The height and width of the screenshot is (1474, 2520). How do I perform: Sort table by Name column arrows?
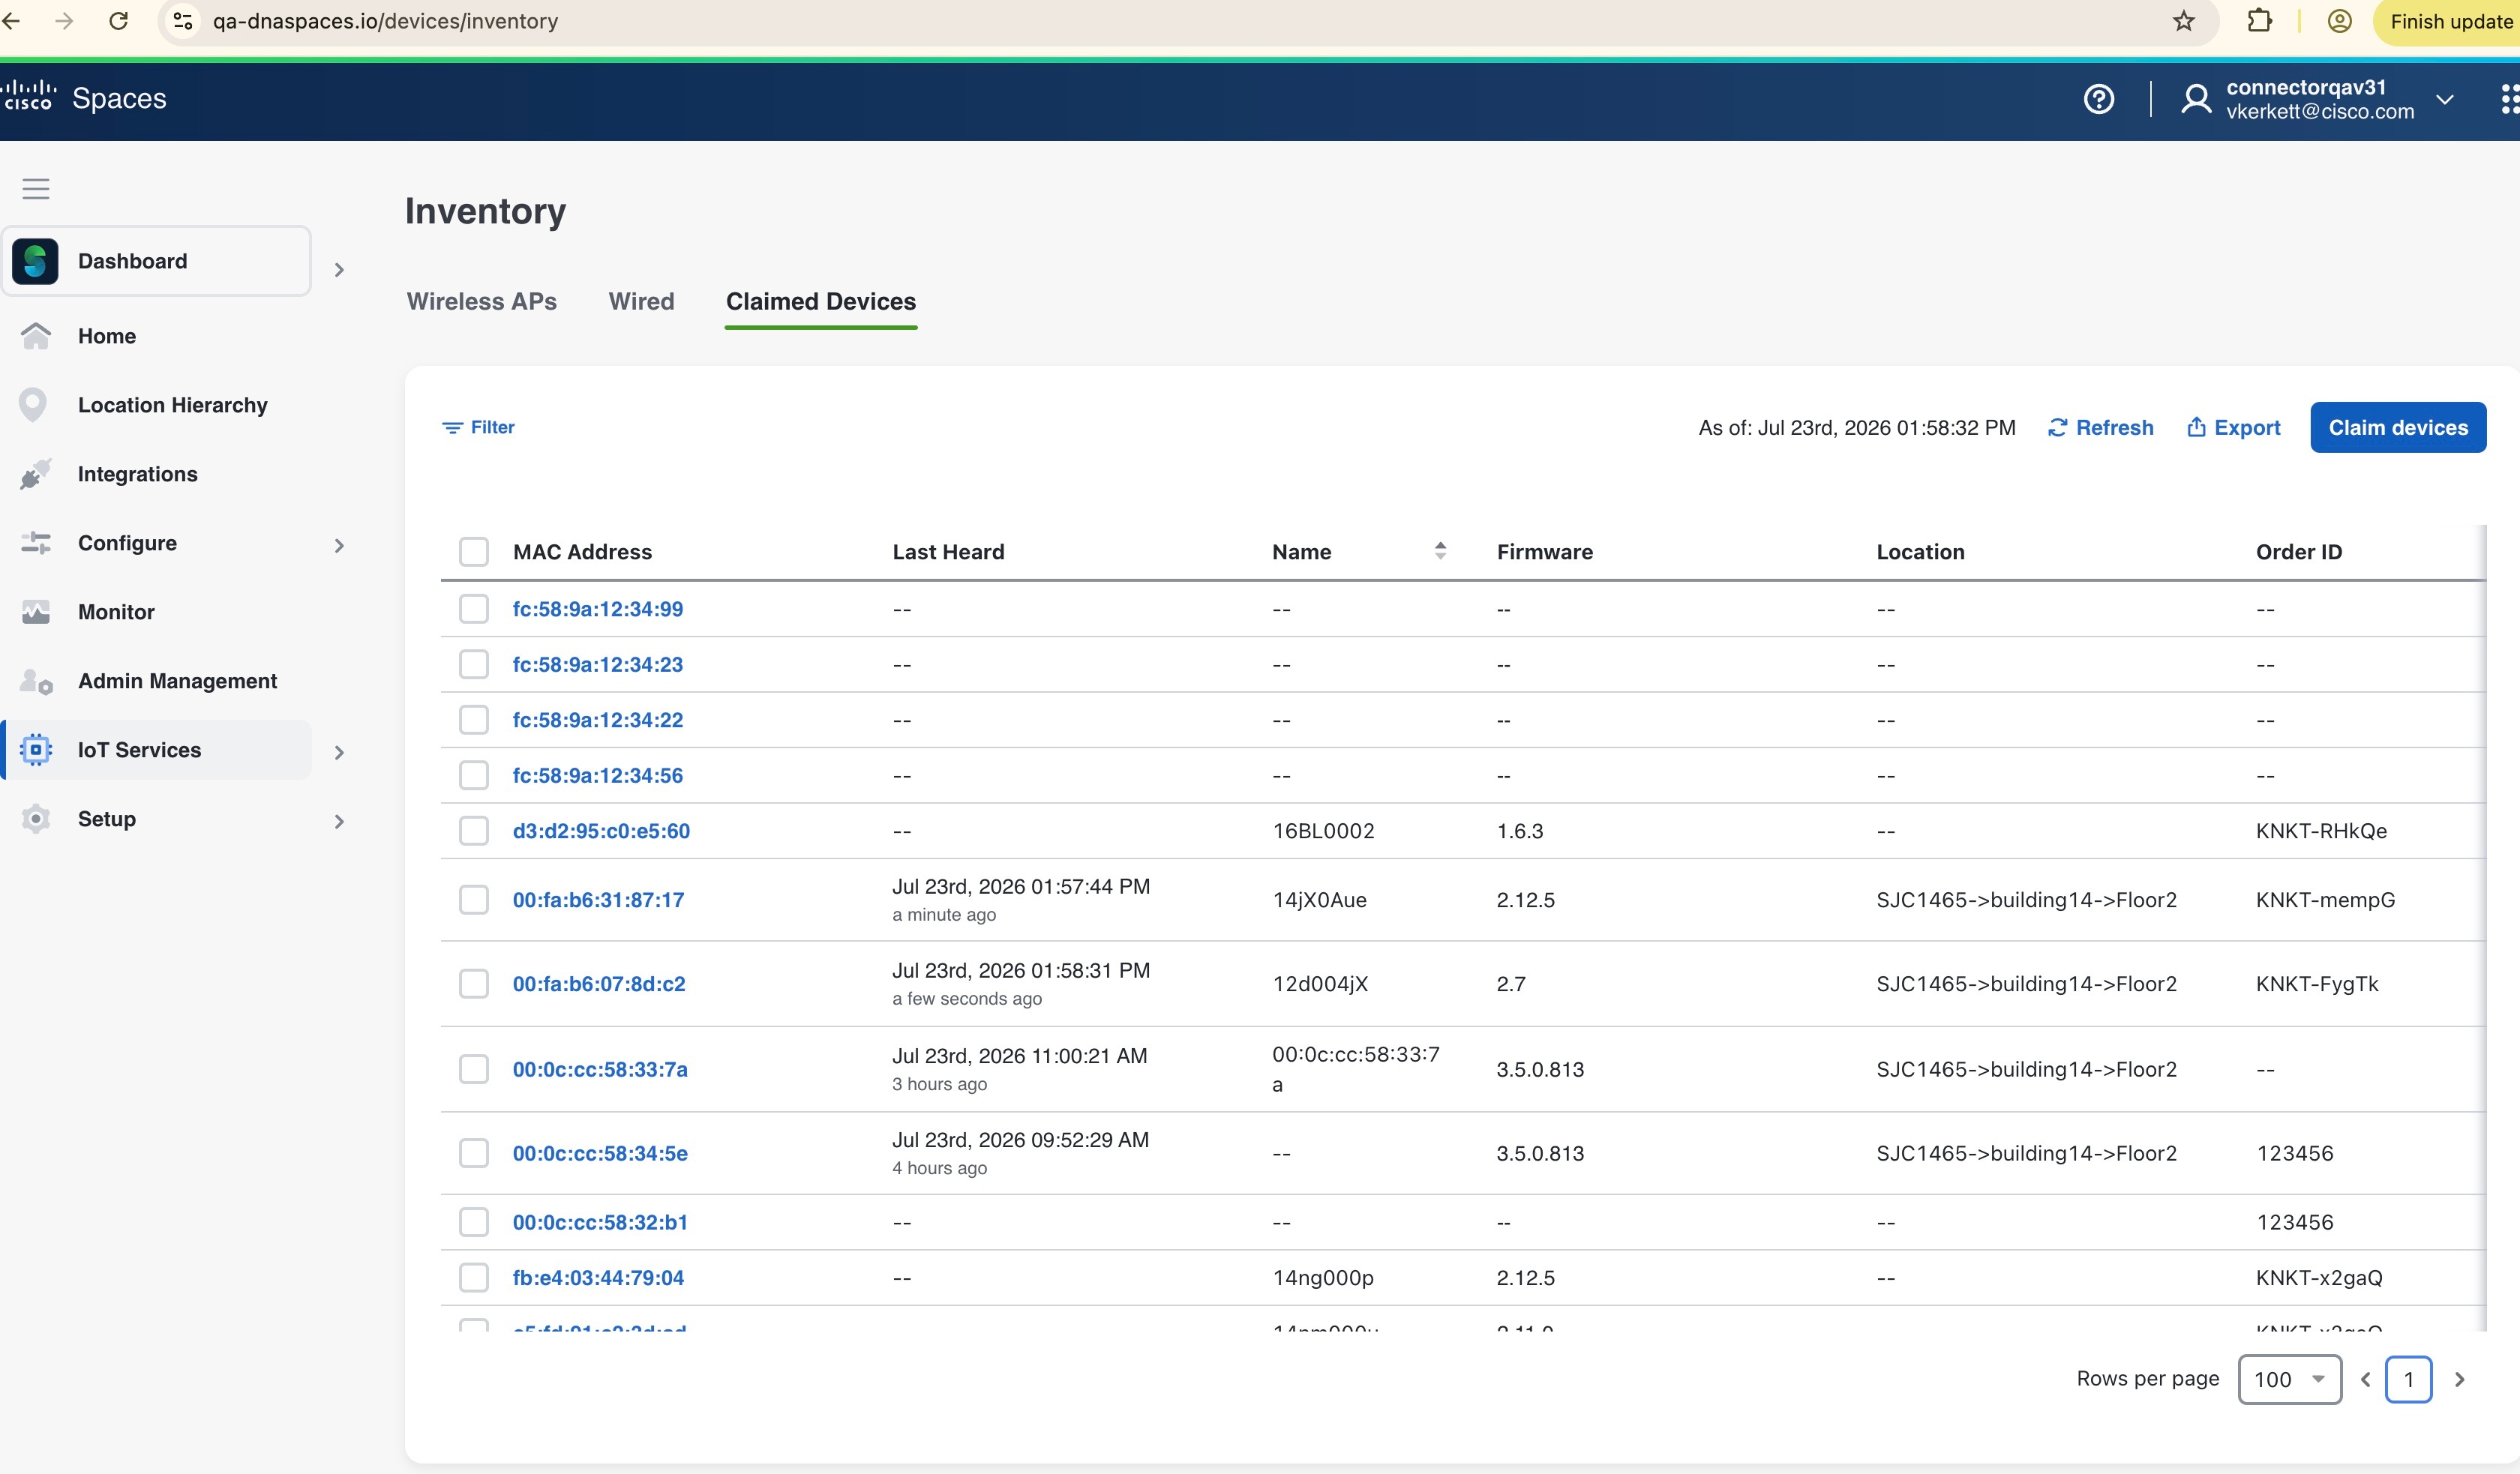point(1440,551)
